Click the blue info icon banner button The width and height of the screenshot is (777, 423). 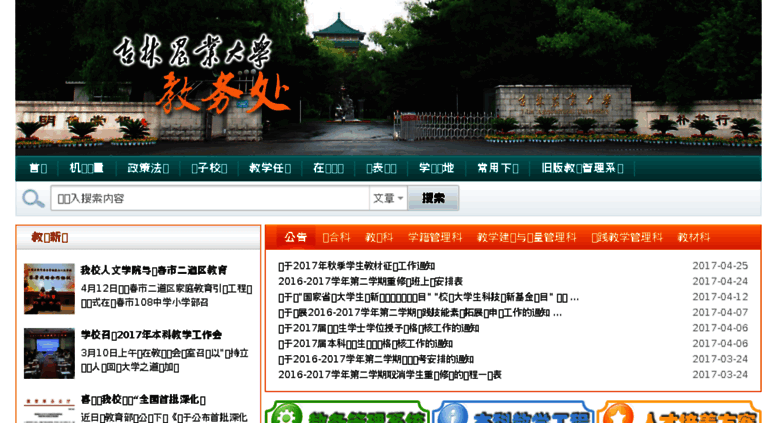(513, 412)
